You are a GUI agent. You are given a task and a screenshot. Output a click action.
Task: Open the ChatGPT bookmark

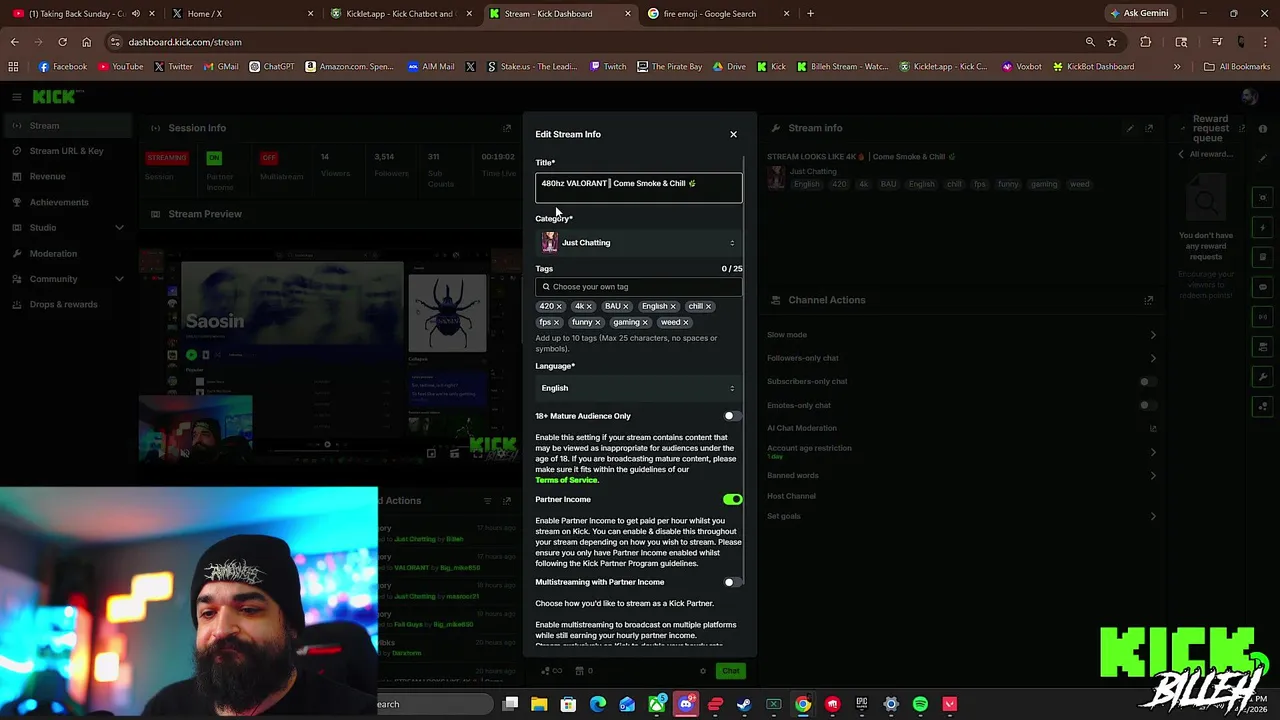pos(272,67)
